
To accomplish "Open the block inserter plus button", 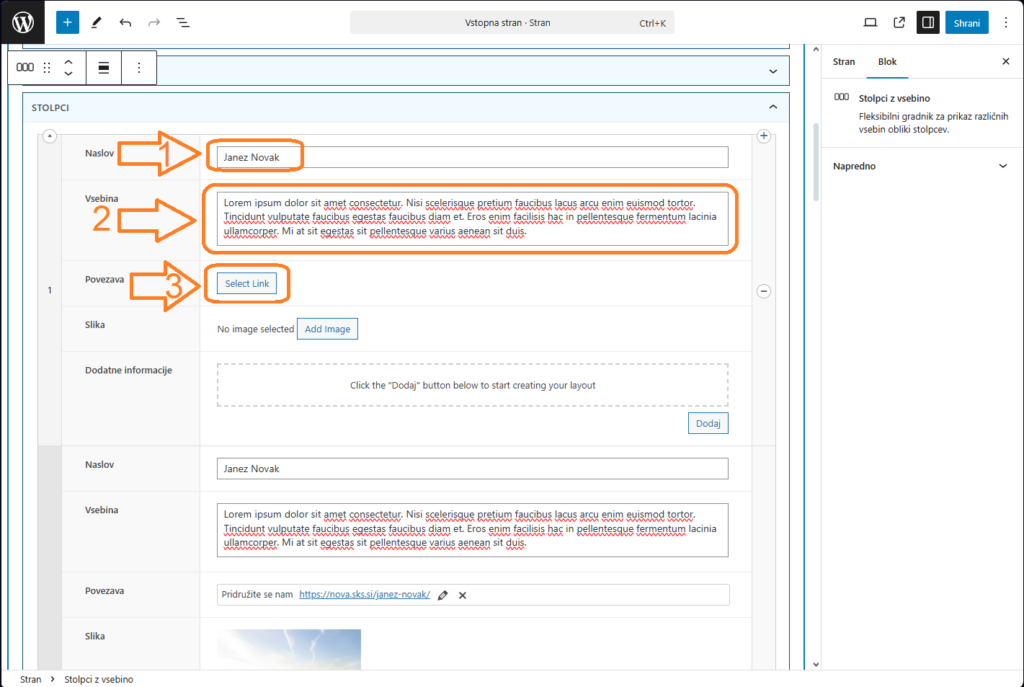I will point(67,22).
